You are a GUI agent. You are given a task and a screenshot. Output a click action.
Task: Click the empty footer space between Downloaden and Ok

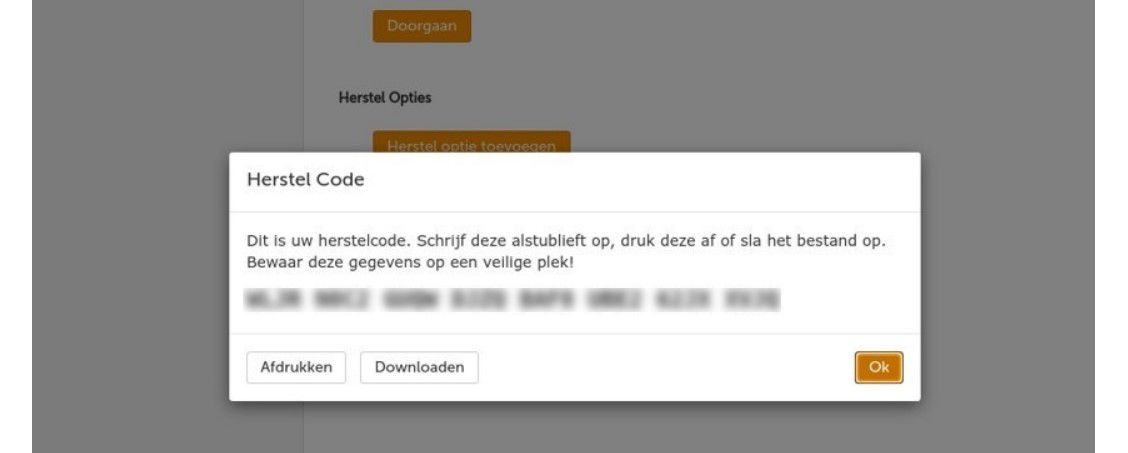[x=666, y=367]
